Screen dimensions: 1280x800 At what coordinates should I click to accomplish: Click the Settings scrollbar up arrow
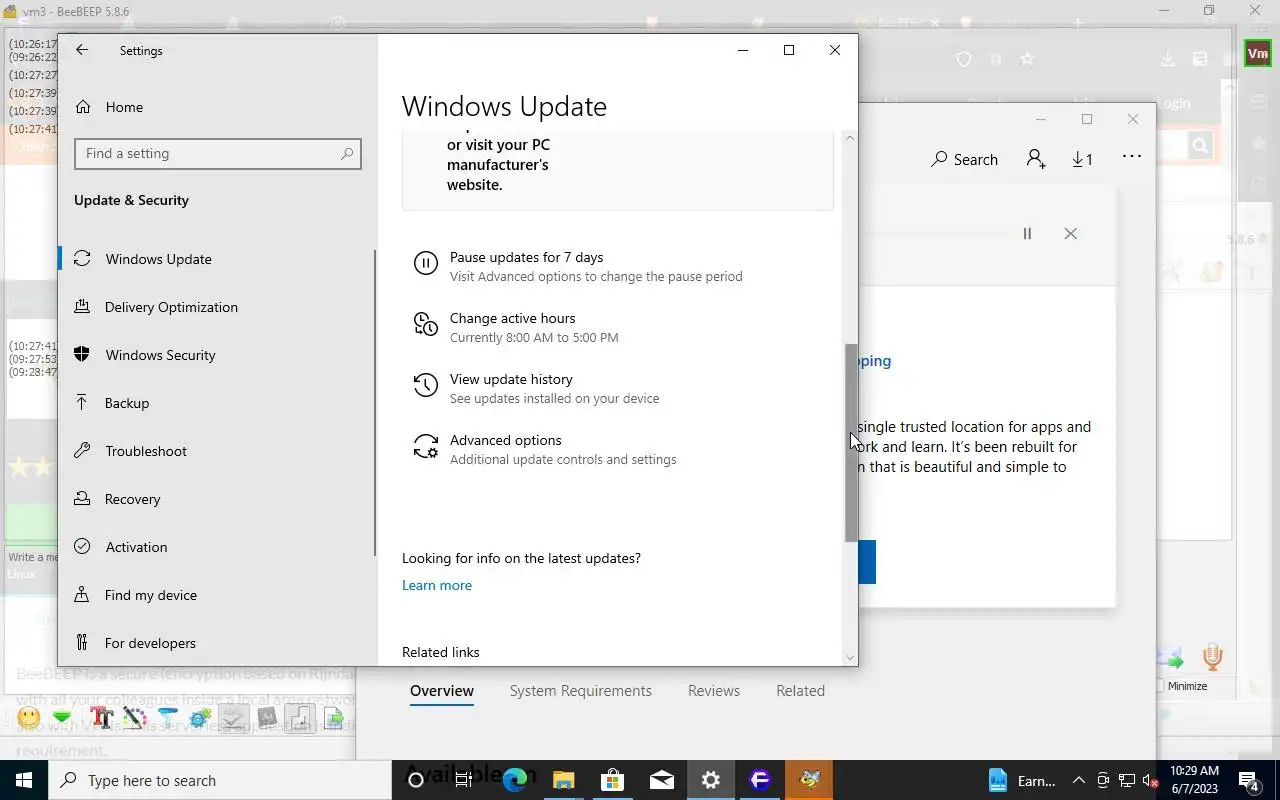point(851,138)
